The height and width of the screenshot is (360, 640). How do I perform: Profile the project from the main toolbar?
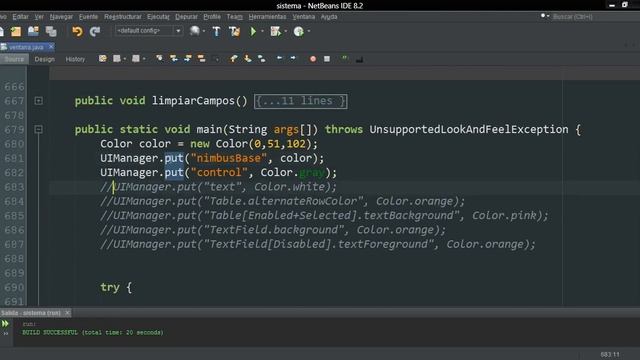coord(298,31)
